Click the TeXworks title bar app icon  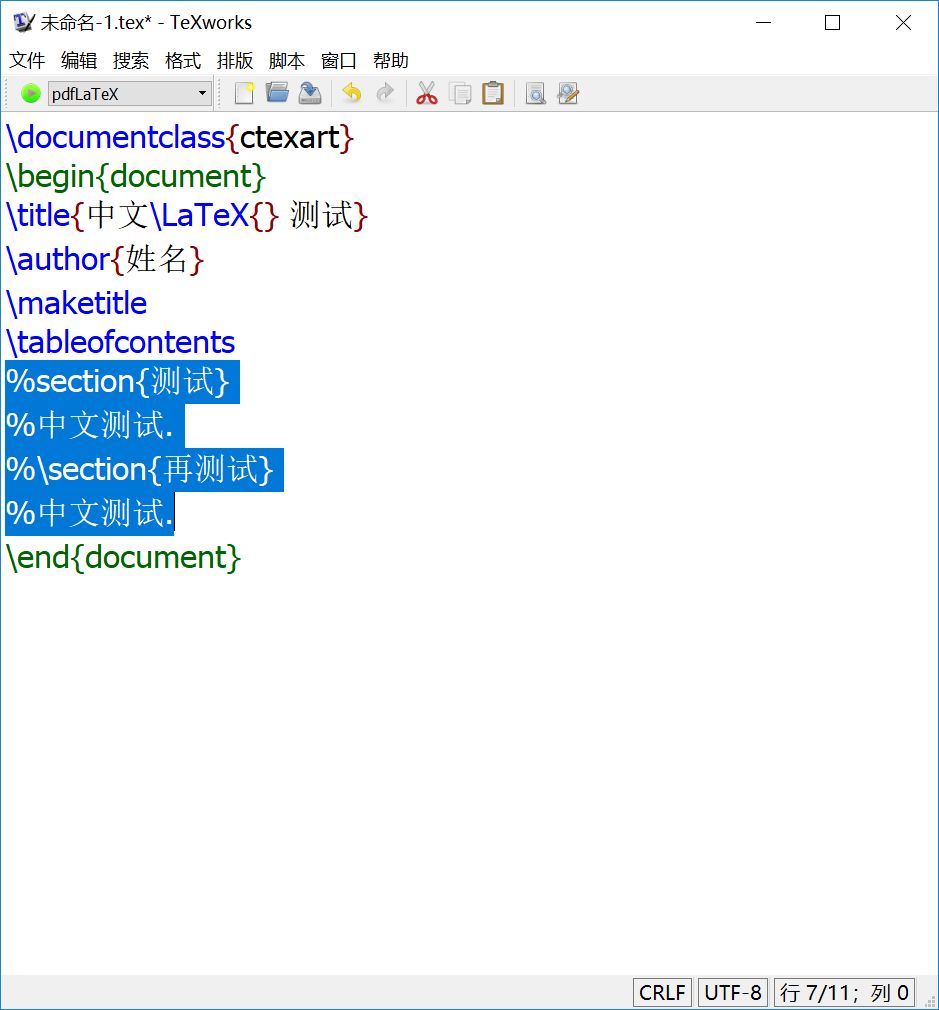[x=24, y=23]
